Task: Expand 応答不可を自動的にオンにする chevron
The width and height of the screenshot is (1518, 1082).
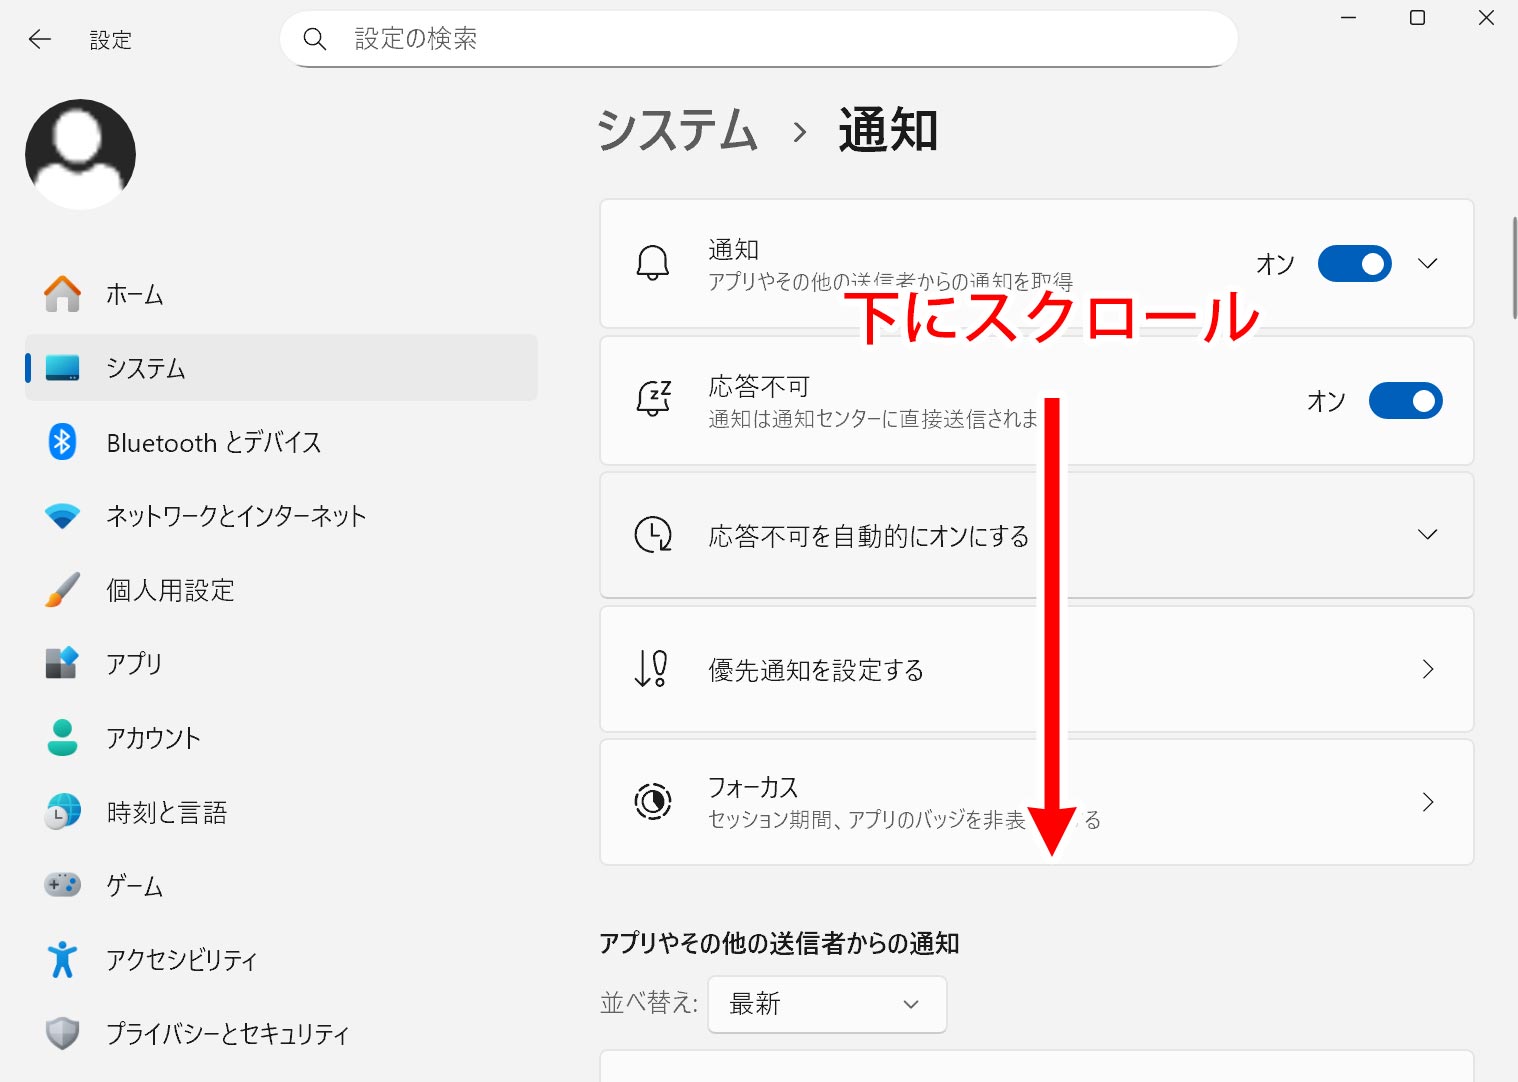Action: pyautogui.click(x=1427, y=535)
